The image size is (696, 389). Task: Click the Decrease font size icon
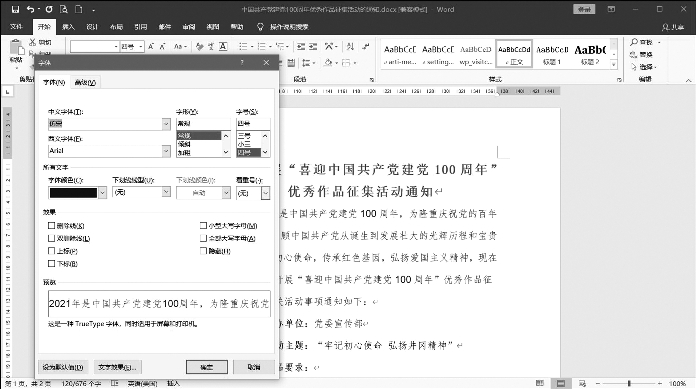point(162,46)
